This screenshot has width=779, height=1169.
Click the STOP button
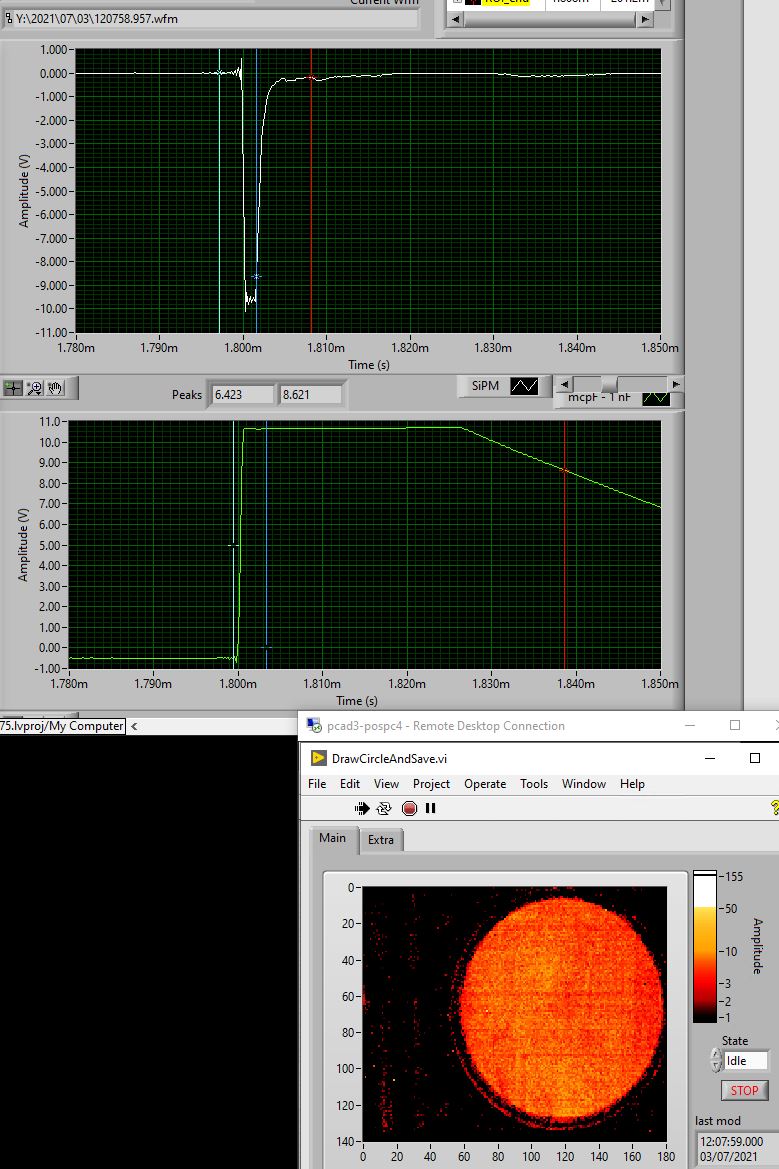pos(744,1091)
